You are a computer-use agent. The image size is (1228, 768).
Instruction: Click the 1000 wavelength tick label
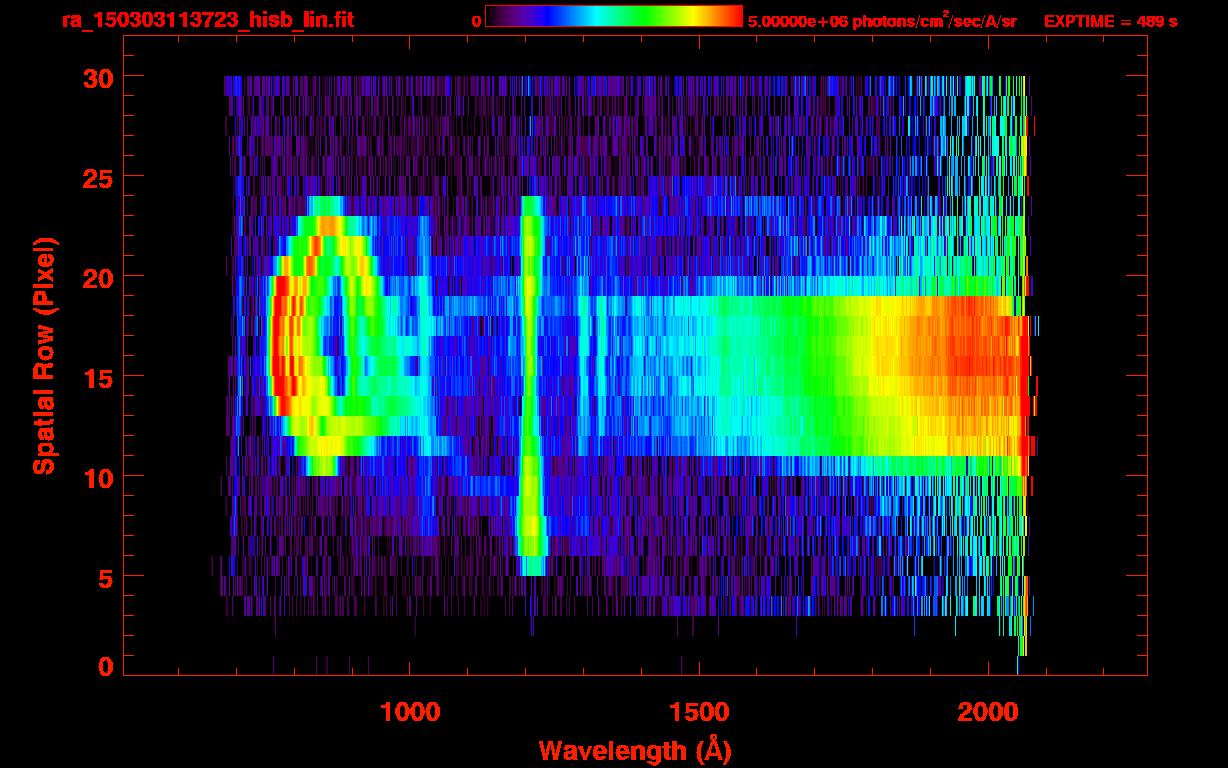click(410, 712)
